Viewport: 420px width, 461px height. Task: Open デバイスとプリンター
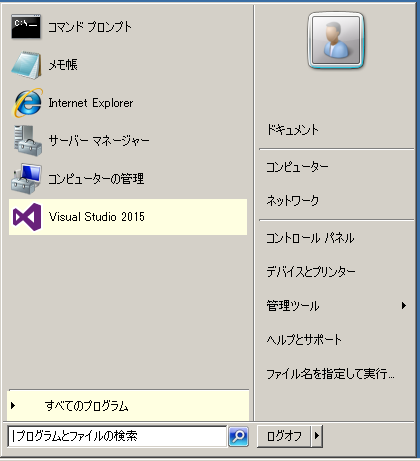tap(311, 272)
